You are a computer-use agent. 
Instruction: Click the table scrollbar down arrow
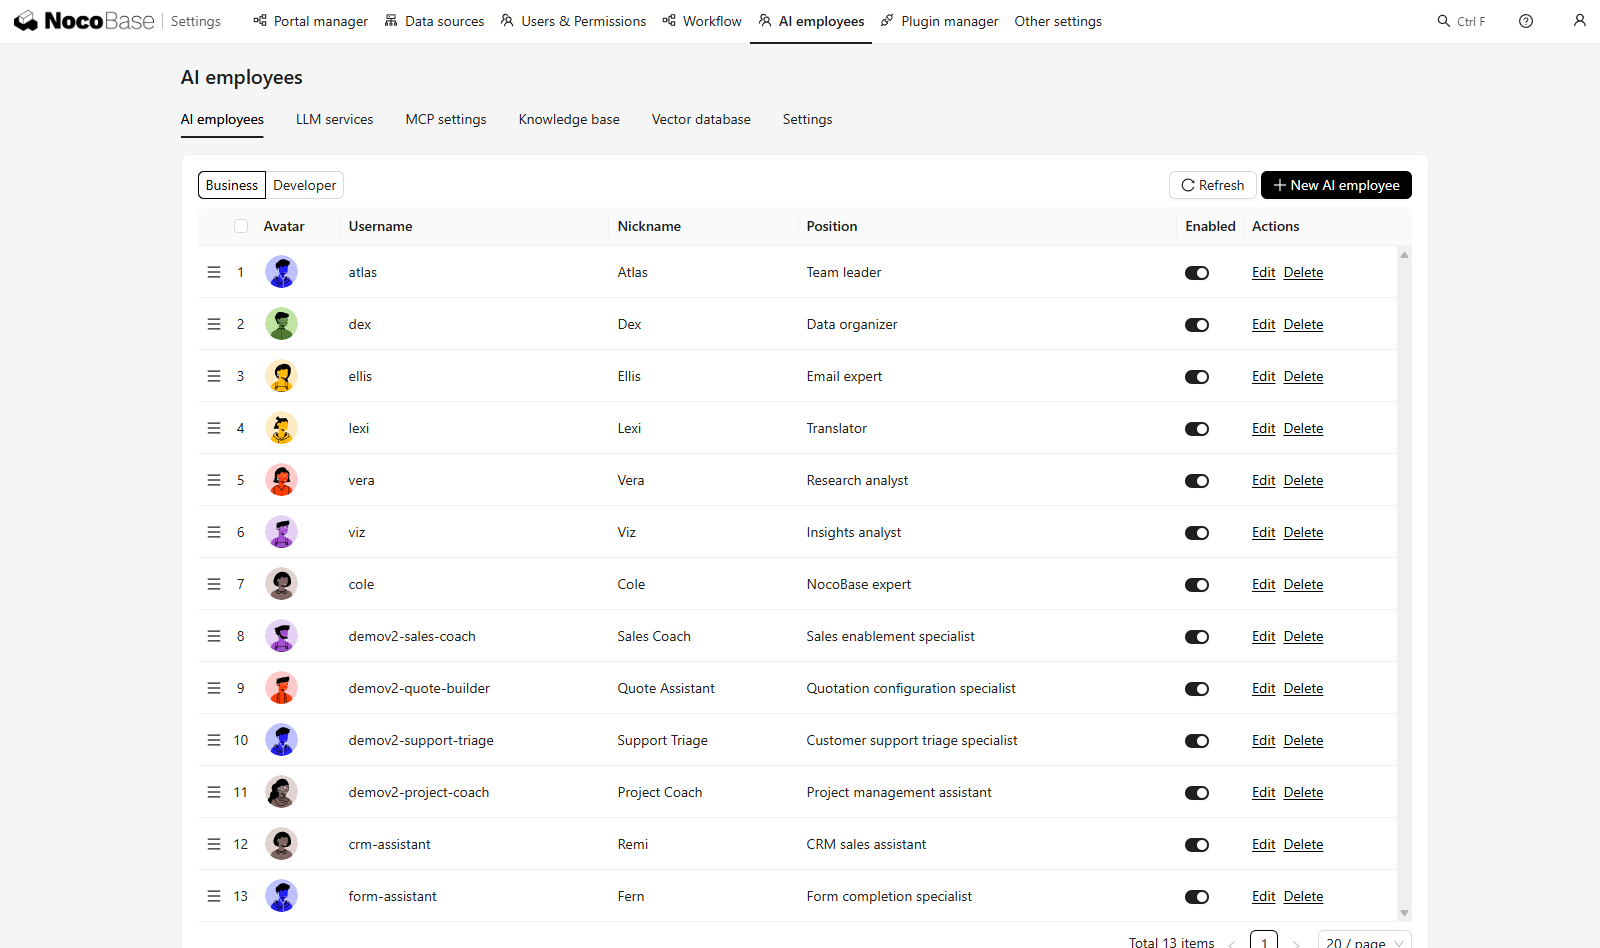(1404, 913)
